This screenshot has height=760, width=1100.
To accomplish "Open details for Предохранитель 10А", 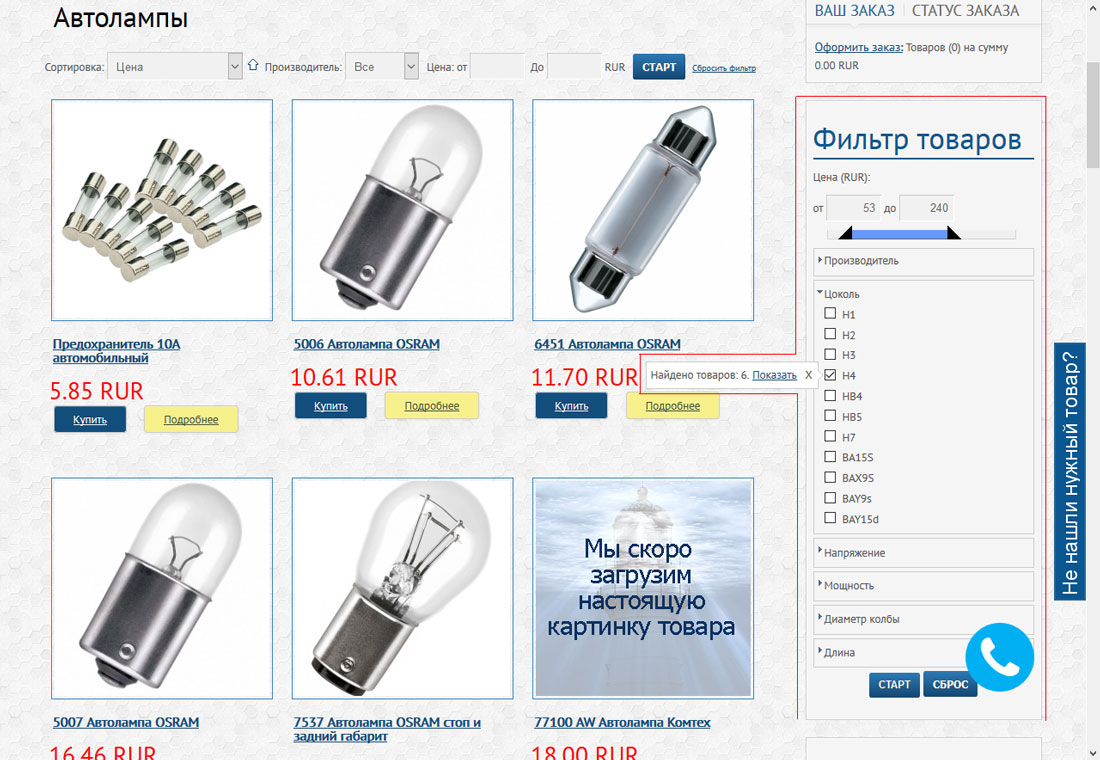I will point(191,419).
